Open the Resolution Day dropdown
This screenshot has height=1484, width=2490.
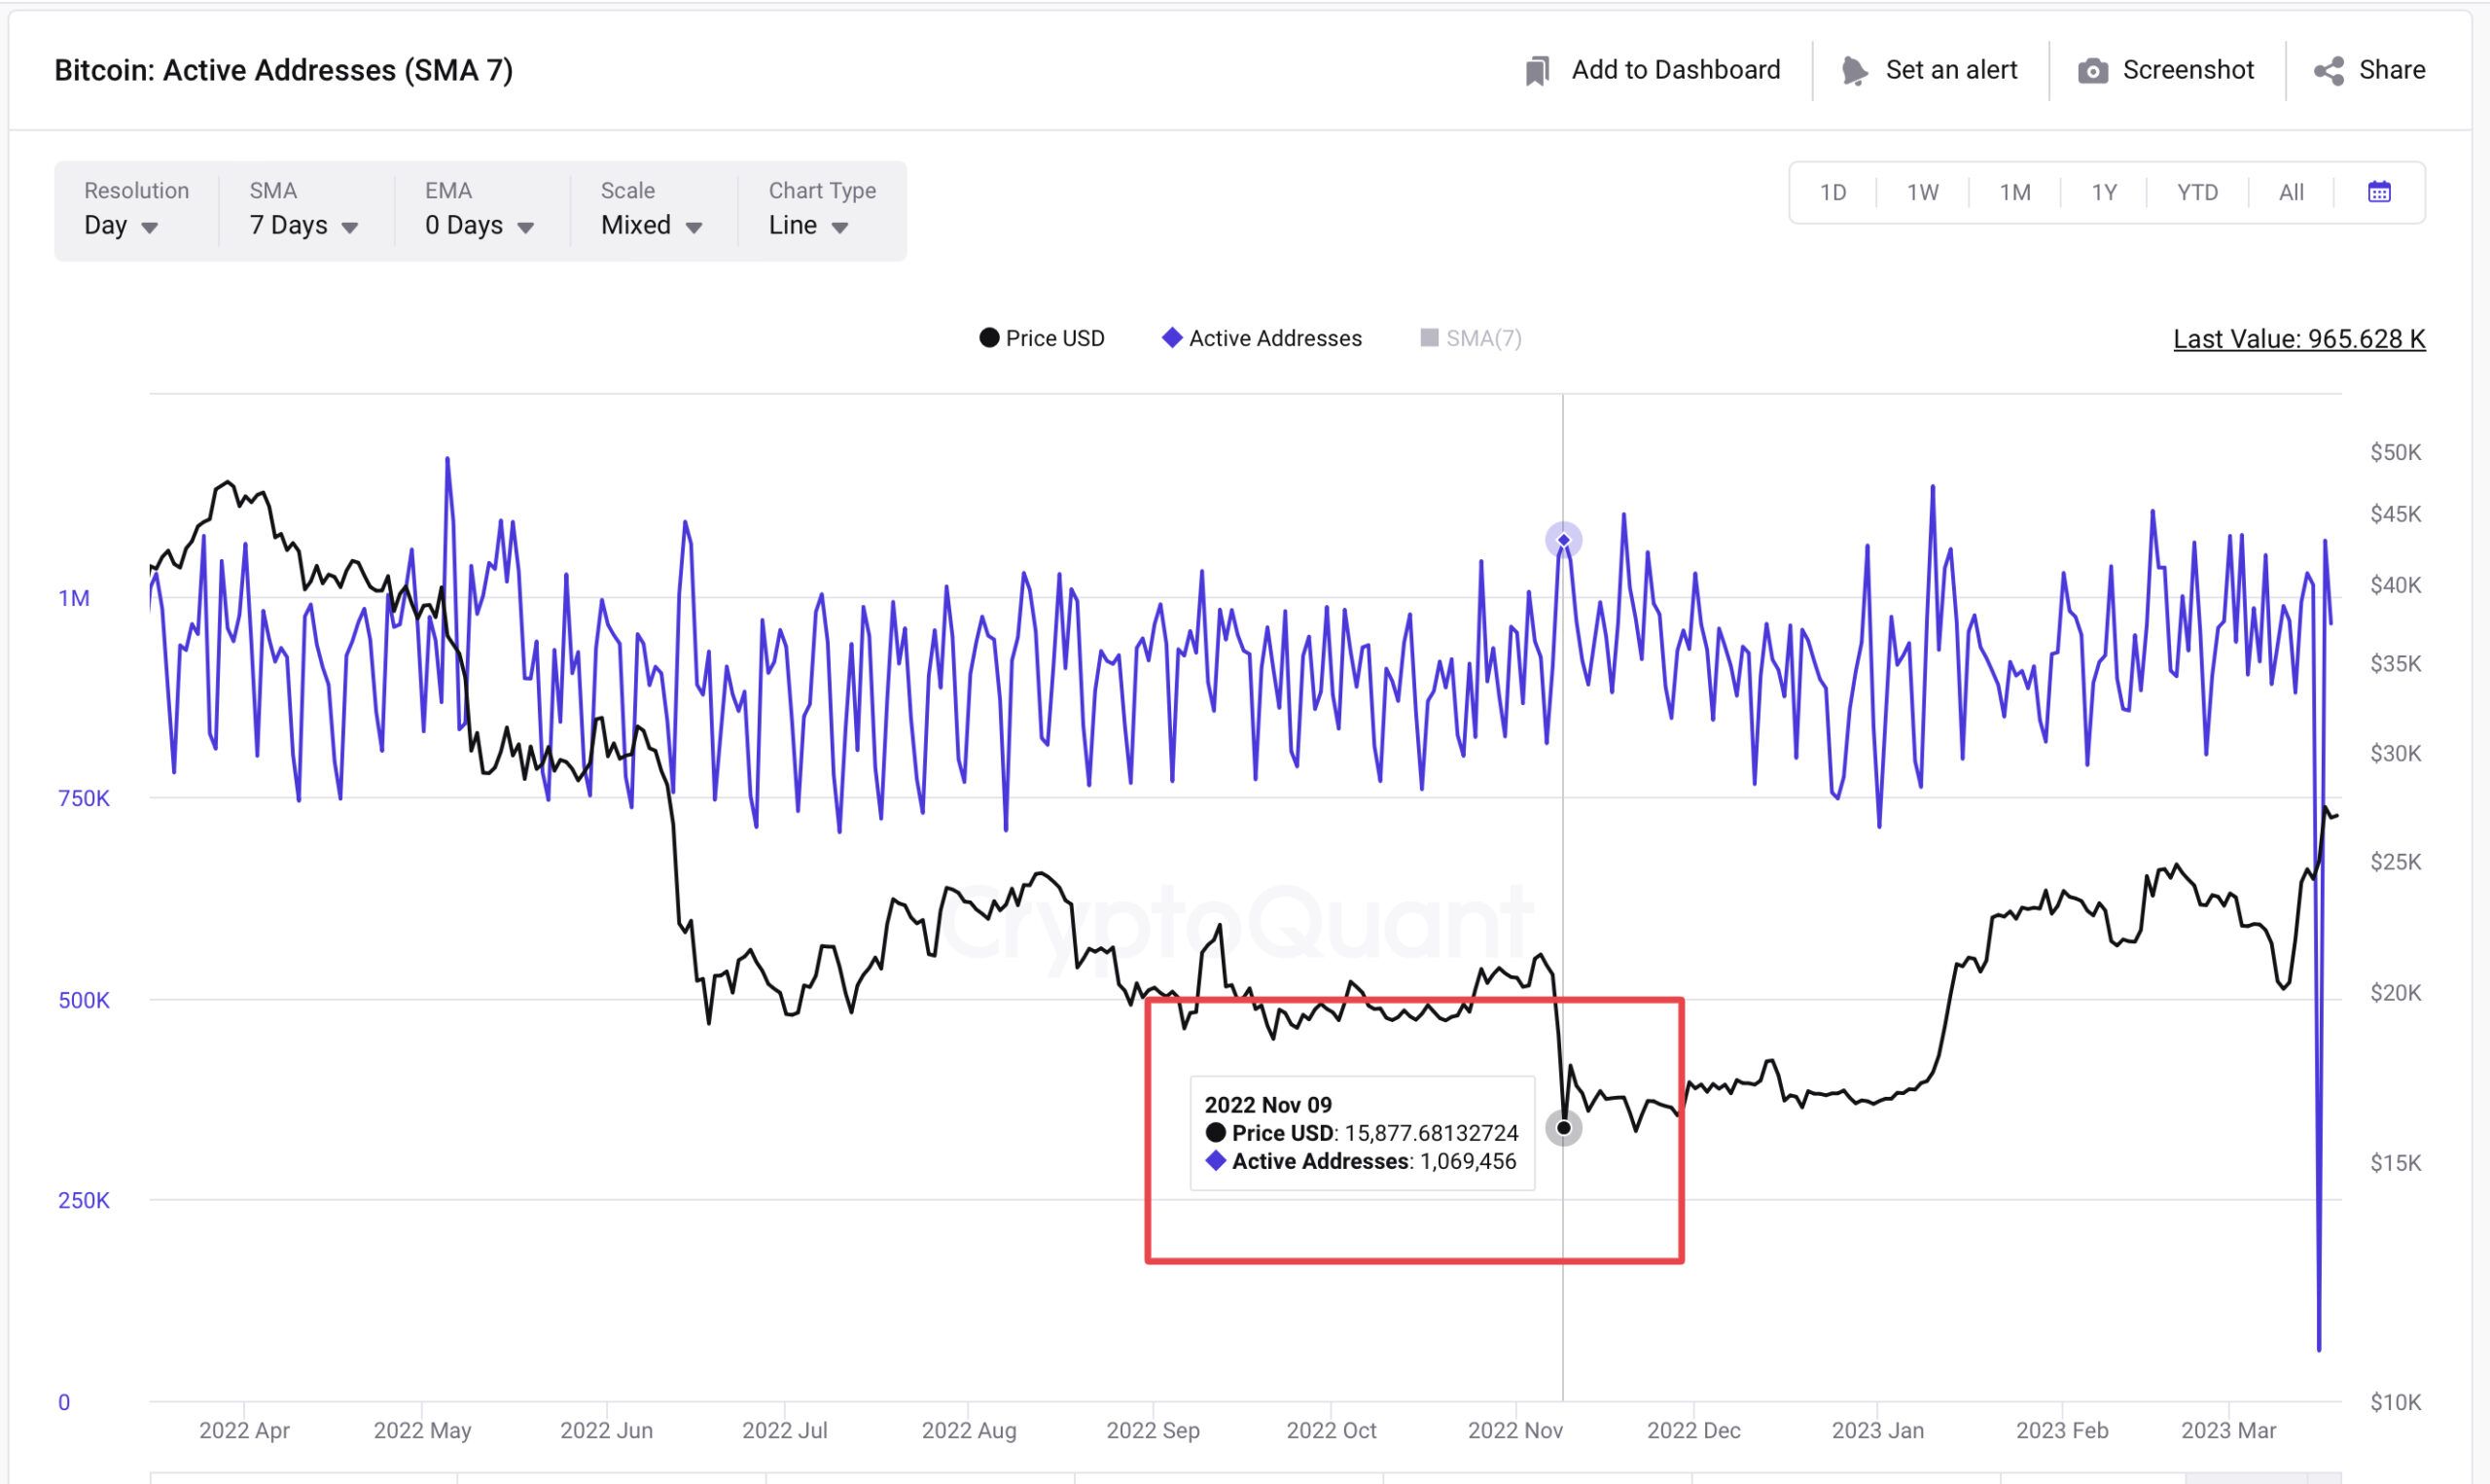tap(122, 226)
